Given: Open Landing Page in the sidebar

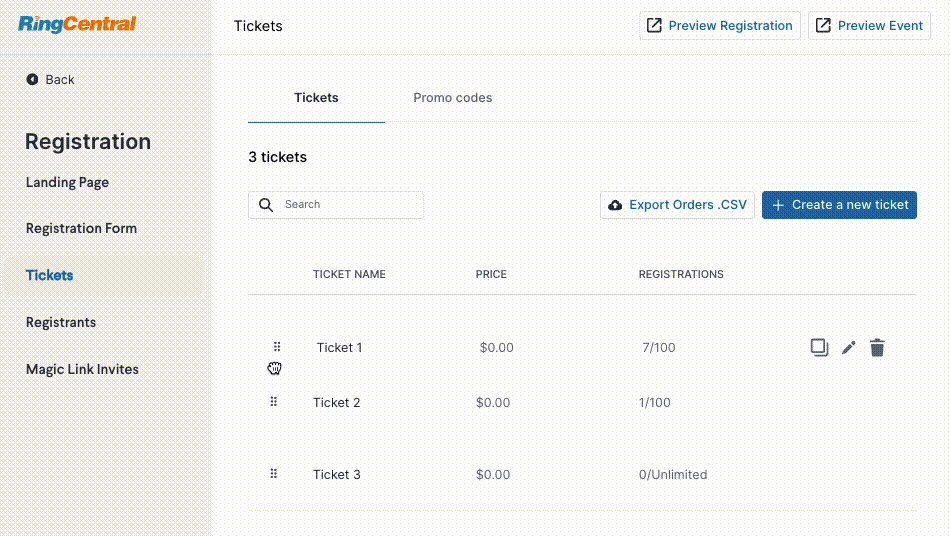Looking at the screenshot, I should pyautogui.click(x=67, y=182).
